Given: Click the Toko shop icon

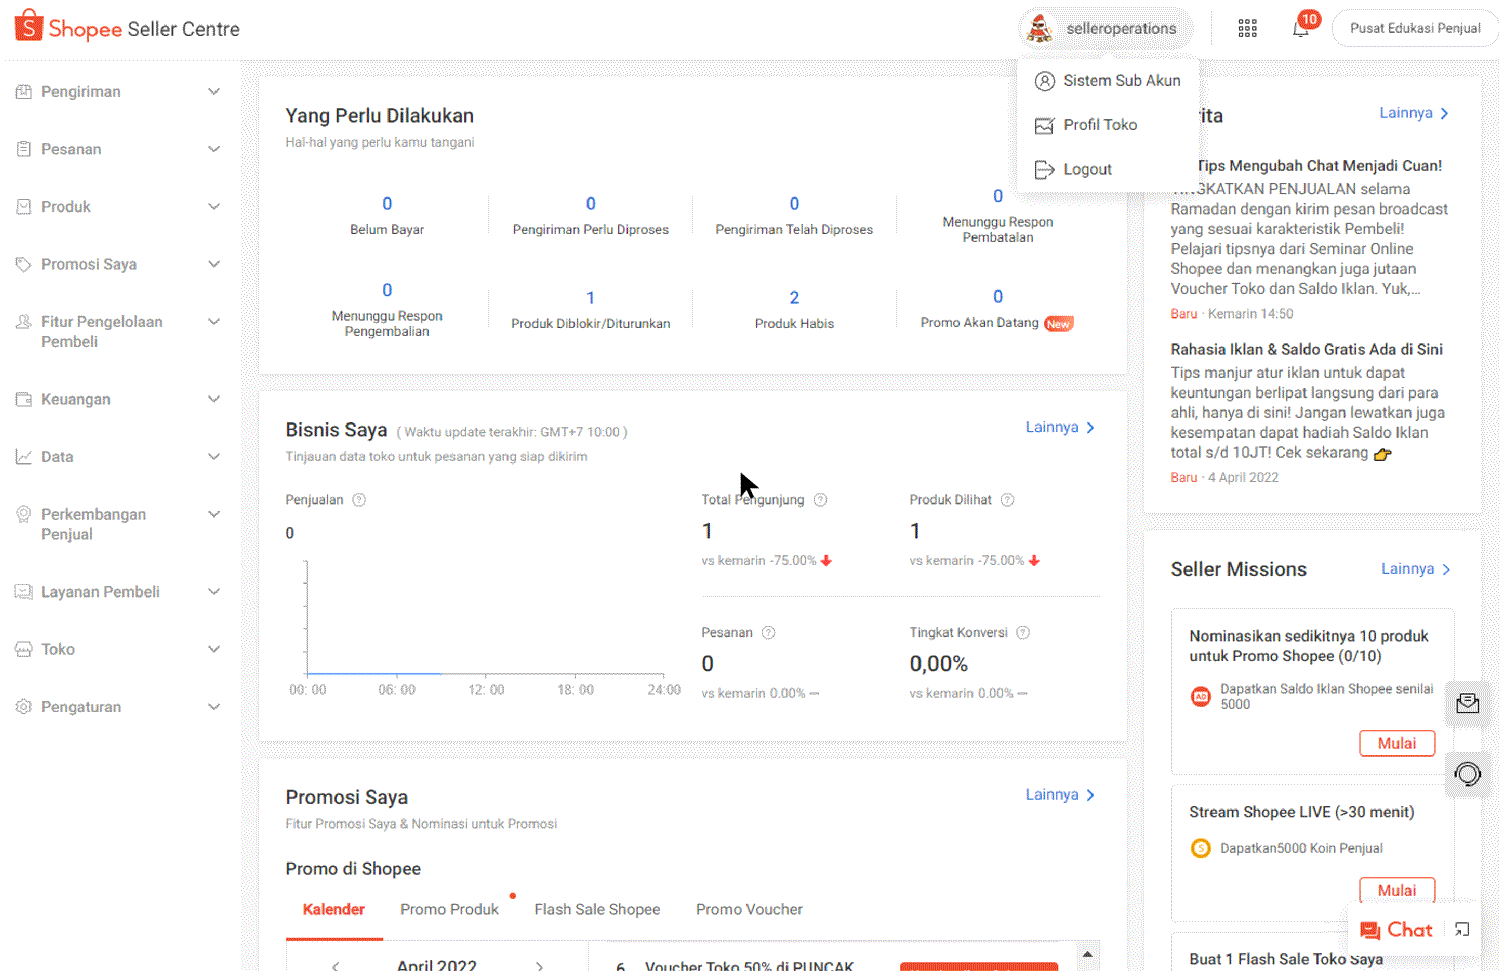Looking at the screenshot, I should point(24,649).
